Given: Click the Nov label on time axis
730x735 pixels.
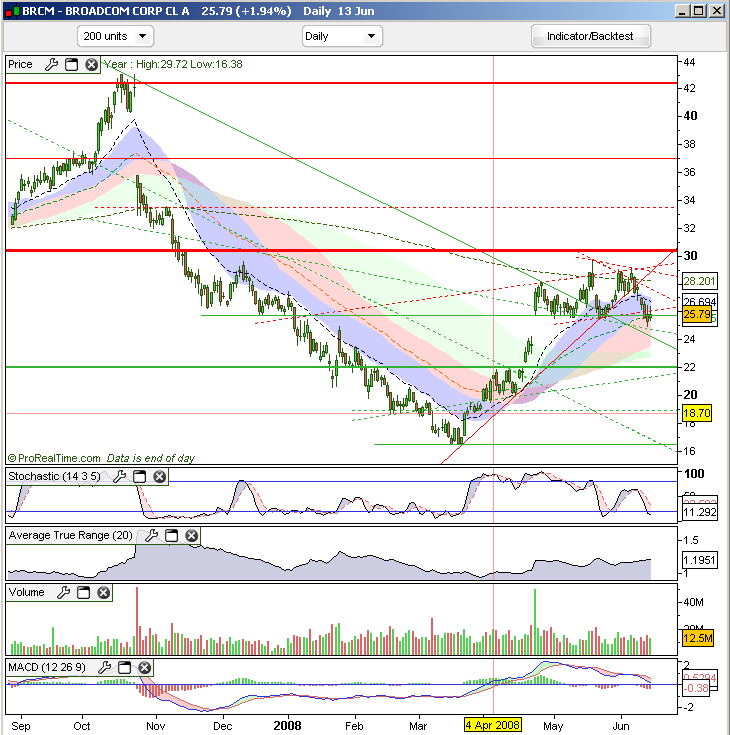Looking at the screenshot, I should tap(156, 726).
